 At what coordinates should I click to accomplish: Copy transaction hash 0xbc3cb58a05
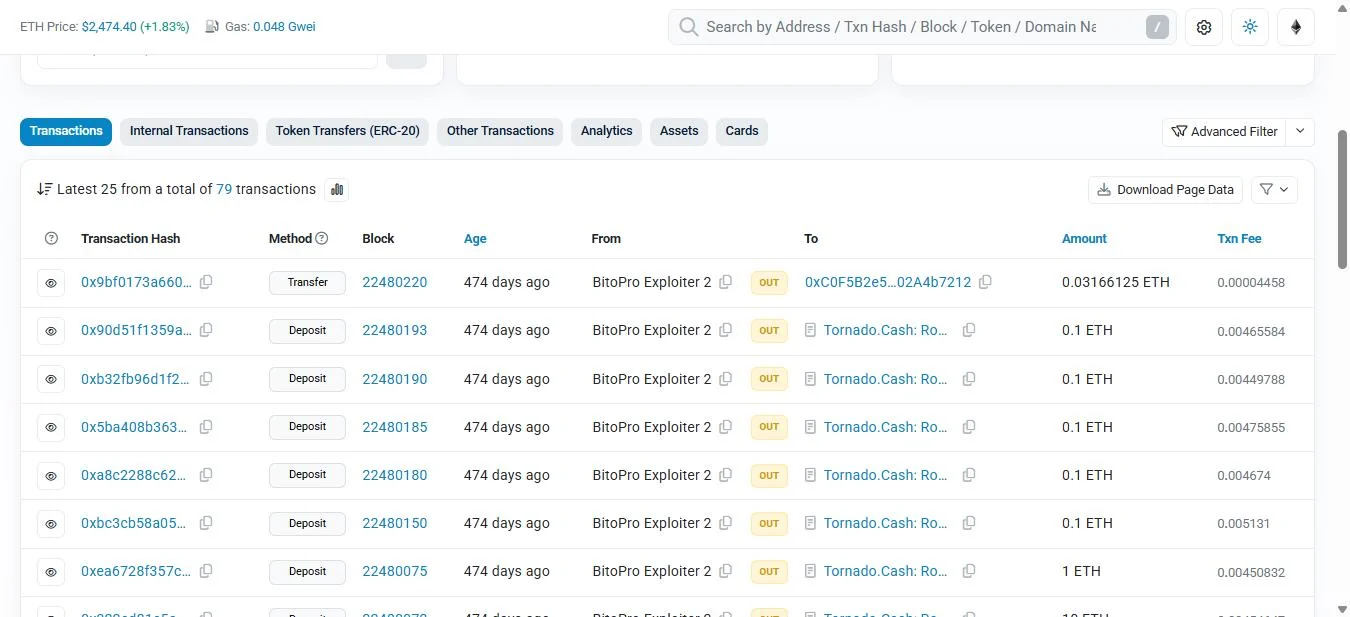click(x=206, y=523)
